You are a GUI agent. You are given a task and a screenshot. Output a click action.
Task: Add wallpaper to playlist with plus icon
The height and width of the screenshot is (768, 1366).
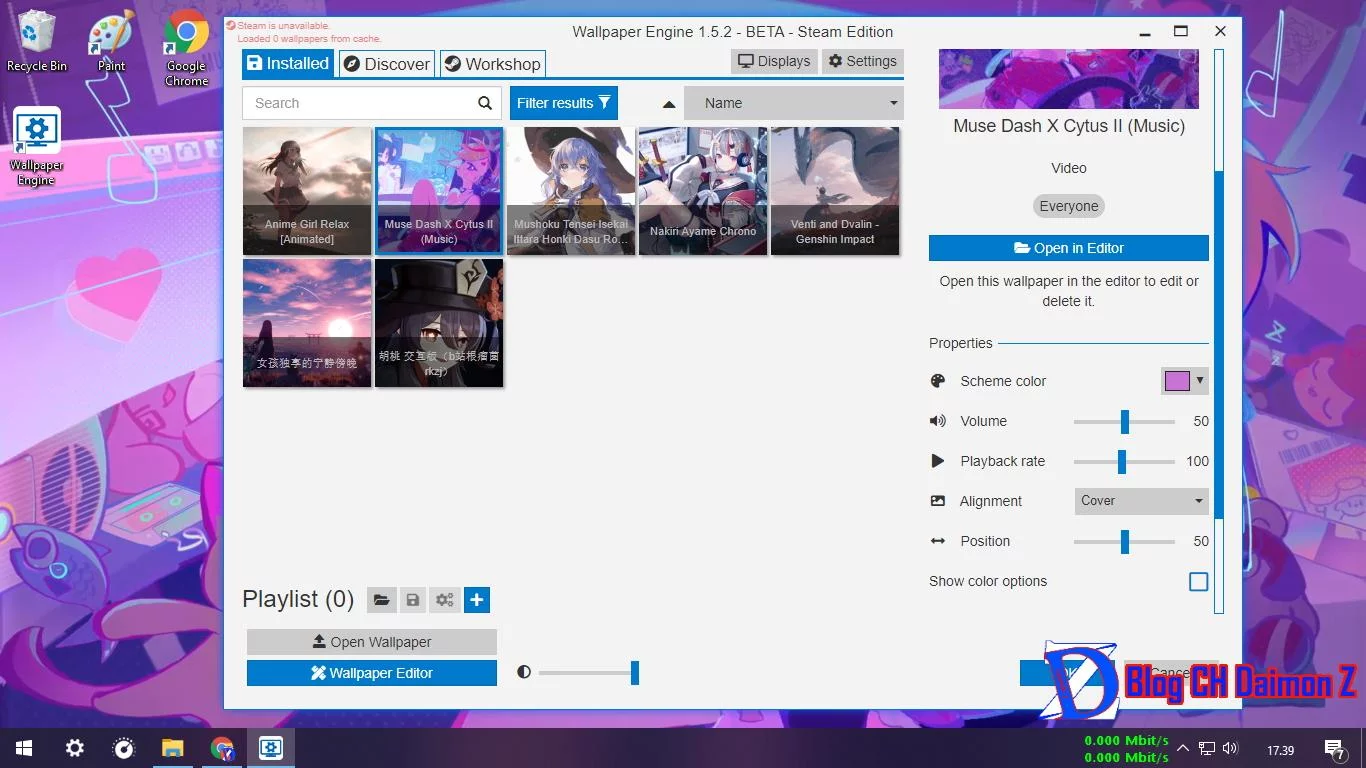477,600
